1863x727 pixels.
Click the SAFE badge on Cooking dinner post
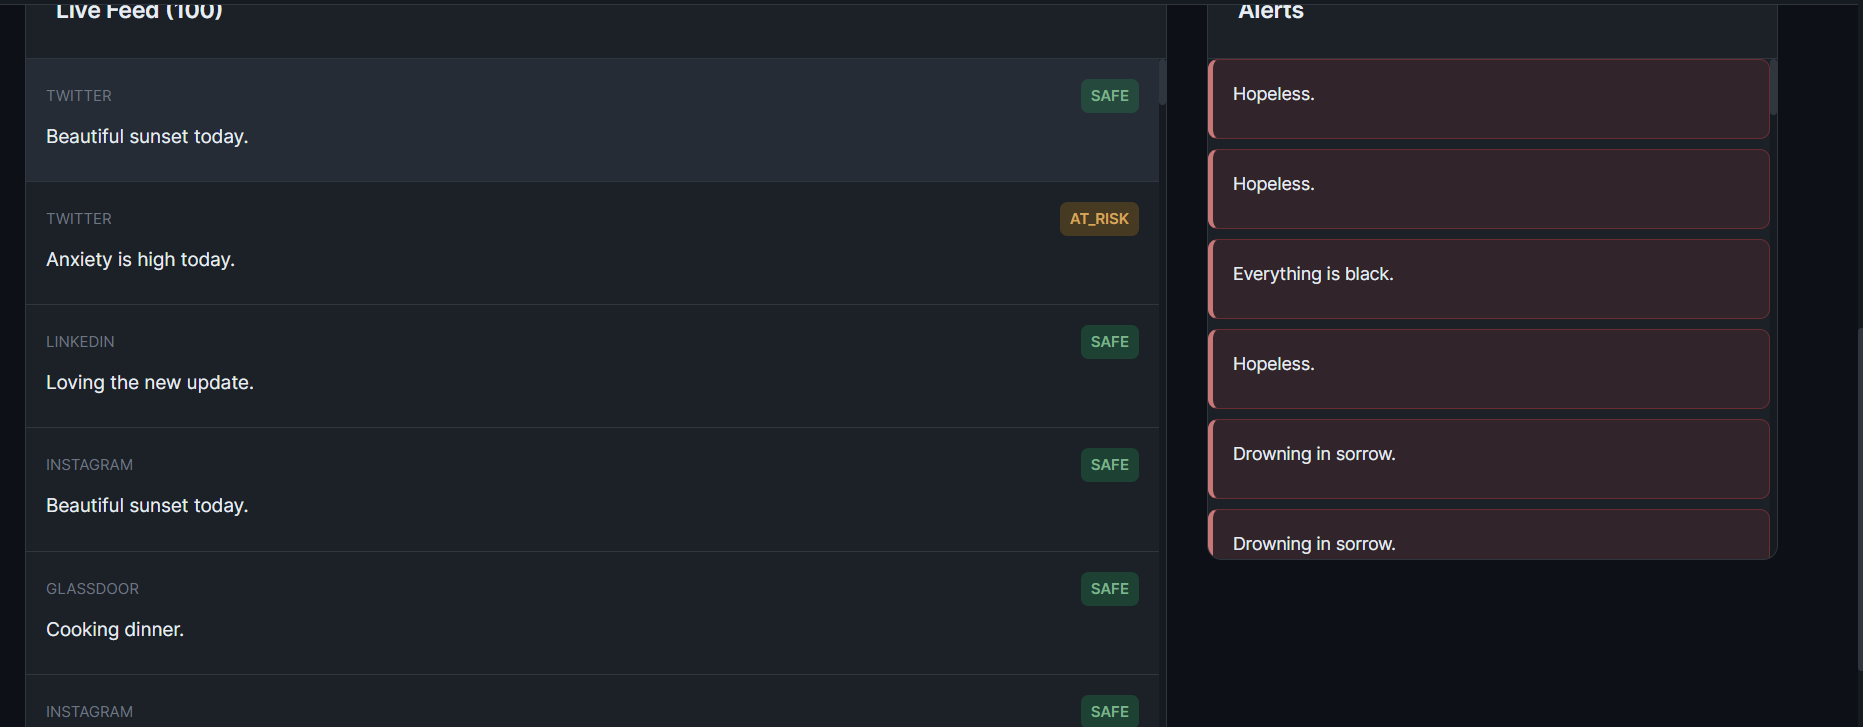(x=1109, y=589)
